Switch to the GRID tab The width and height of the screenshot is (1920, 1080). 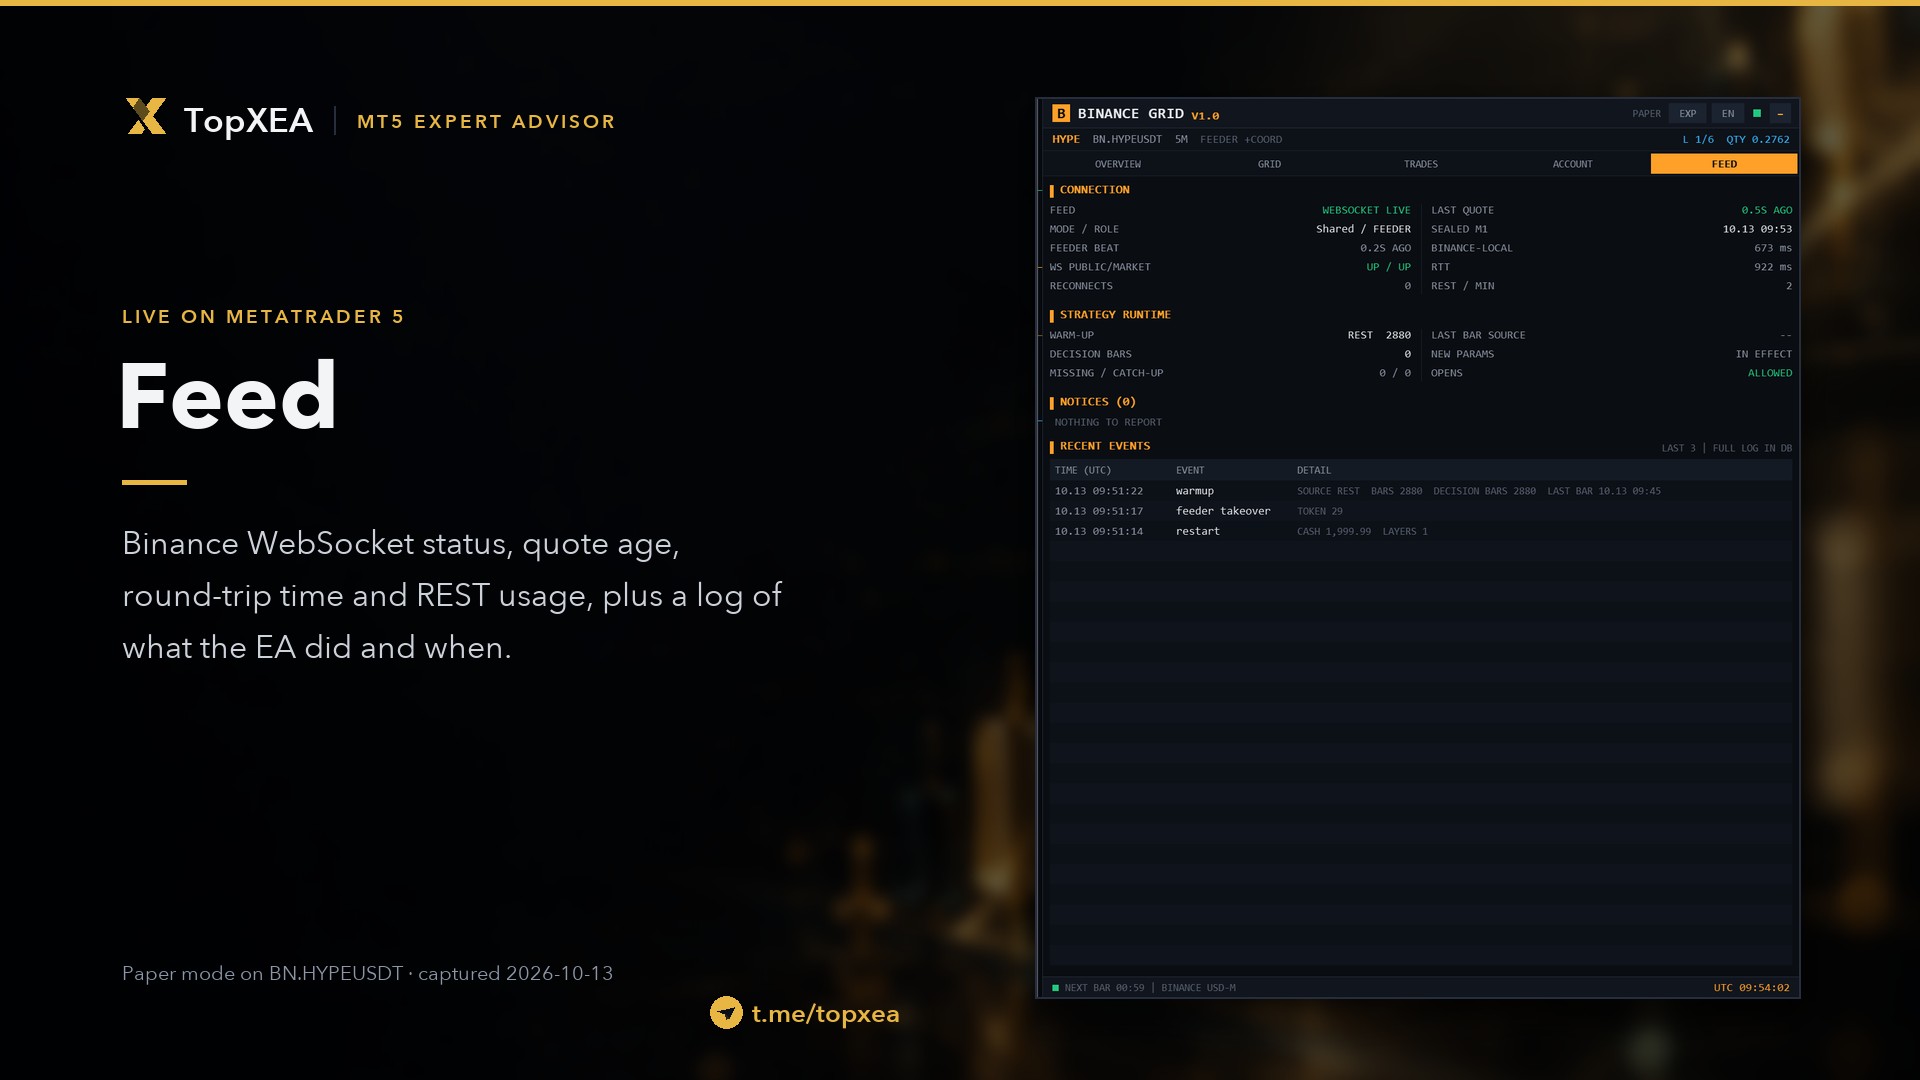point(1269,164)
